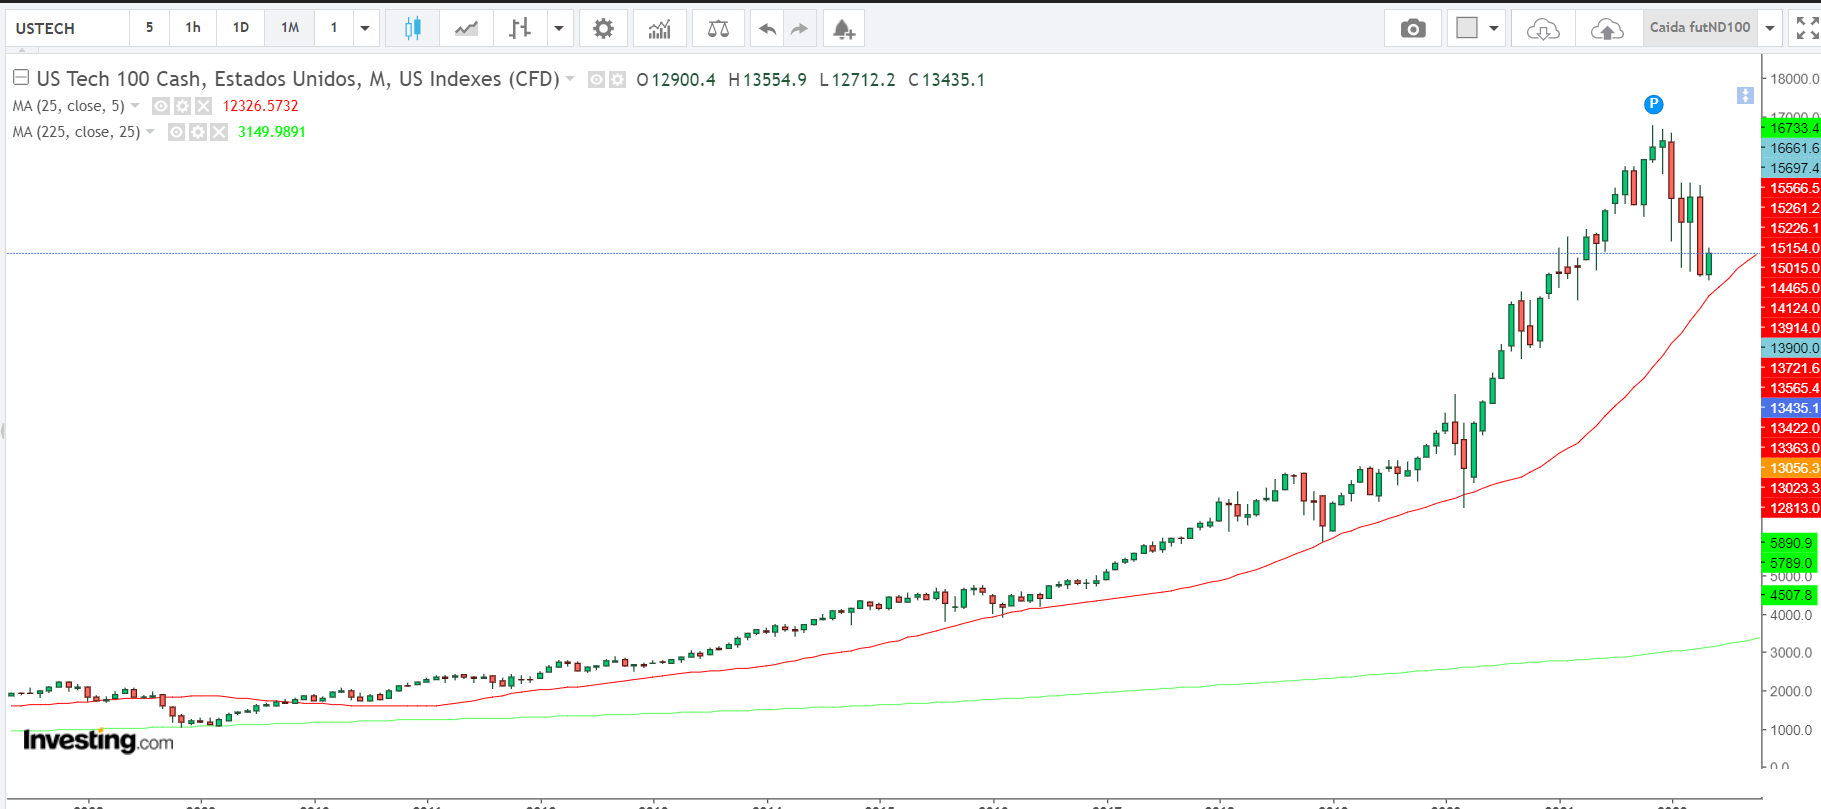
Task: Click the light blue 15697.4 price label
Action: (x=1791, y=168)
